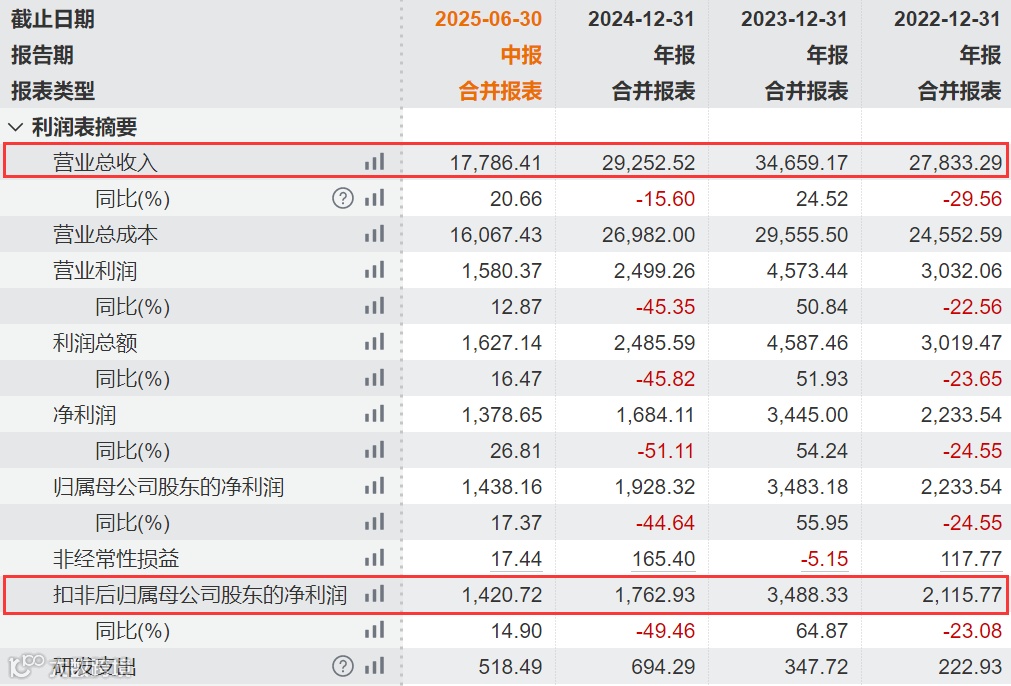Click the 报表类型 header label
This screenshot has width=1011, height=686.
52,91
